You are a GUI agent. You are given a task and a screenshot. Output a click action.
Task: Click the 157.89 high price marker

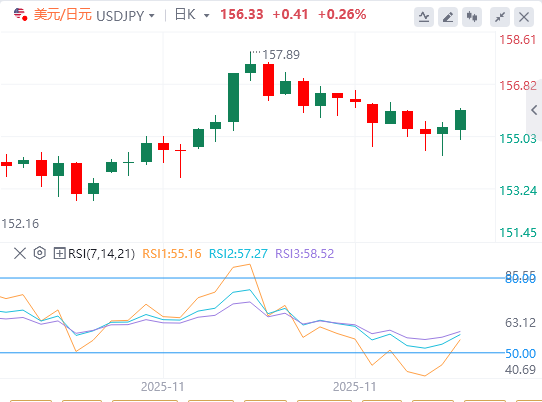point(281,55)
